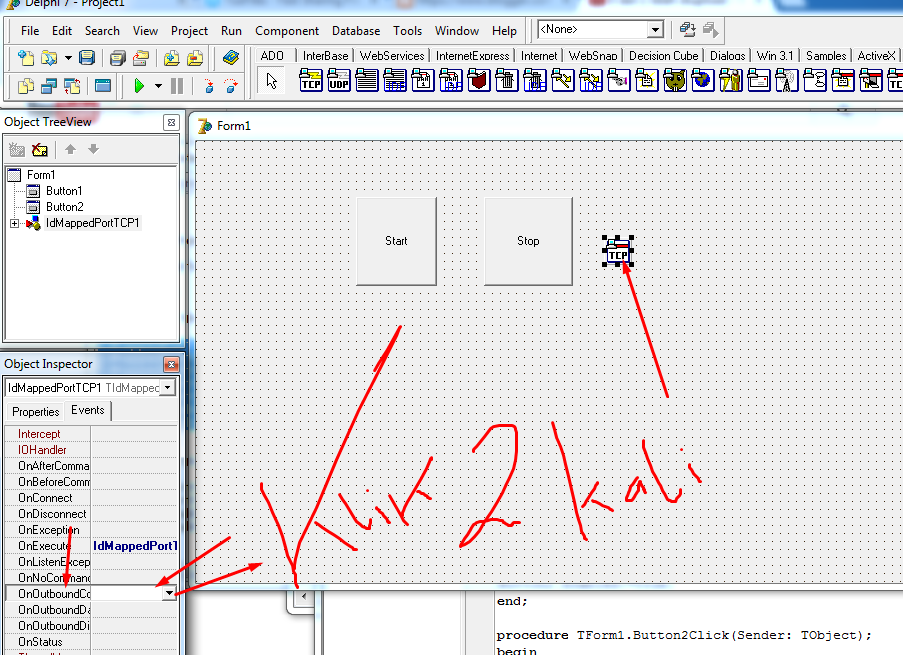The width and height of the screenshot is (903, 655).
Task: Select the OnStatus event row
Action: point(91,642)
